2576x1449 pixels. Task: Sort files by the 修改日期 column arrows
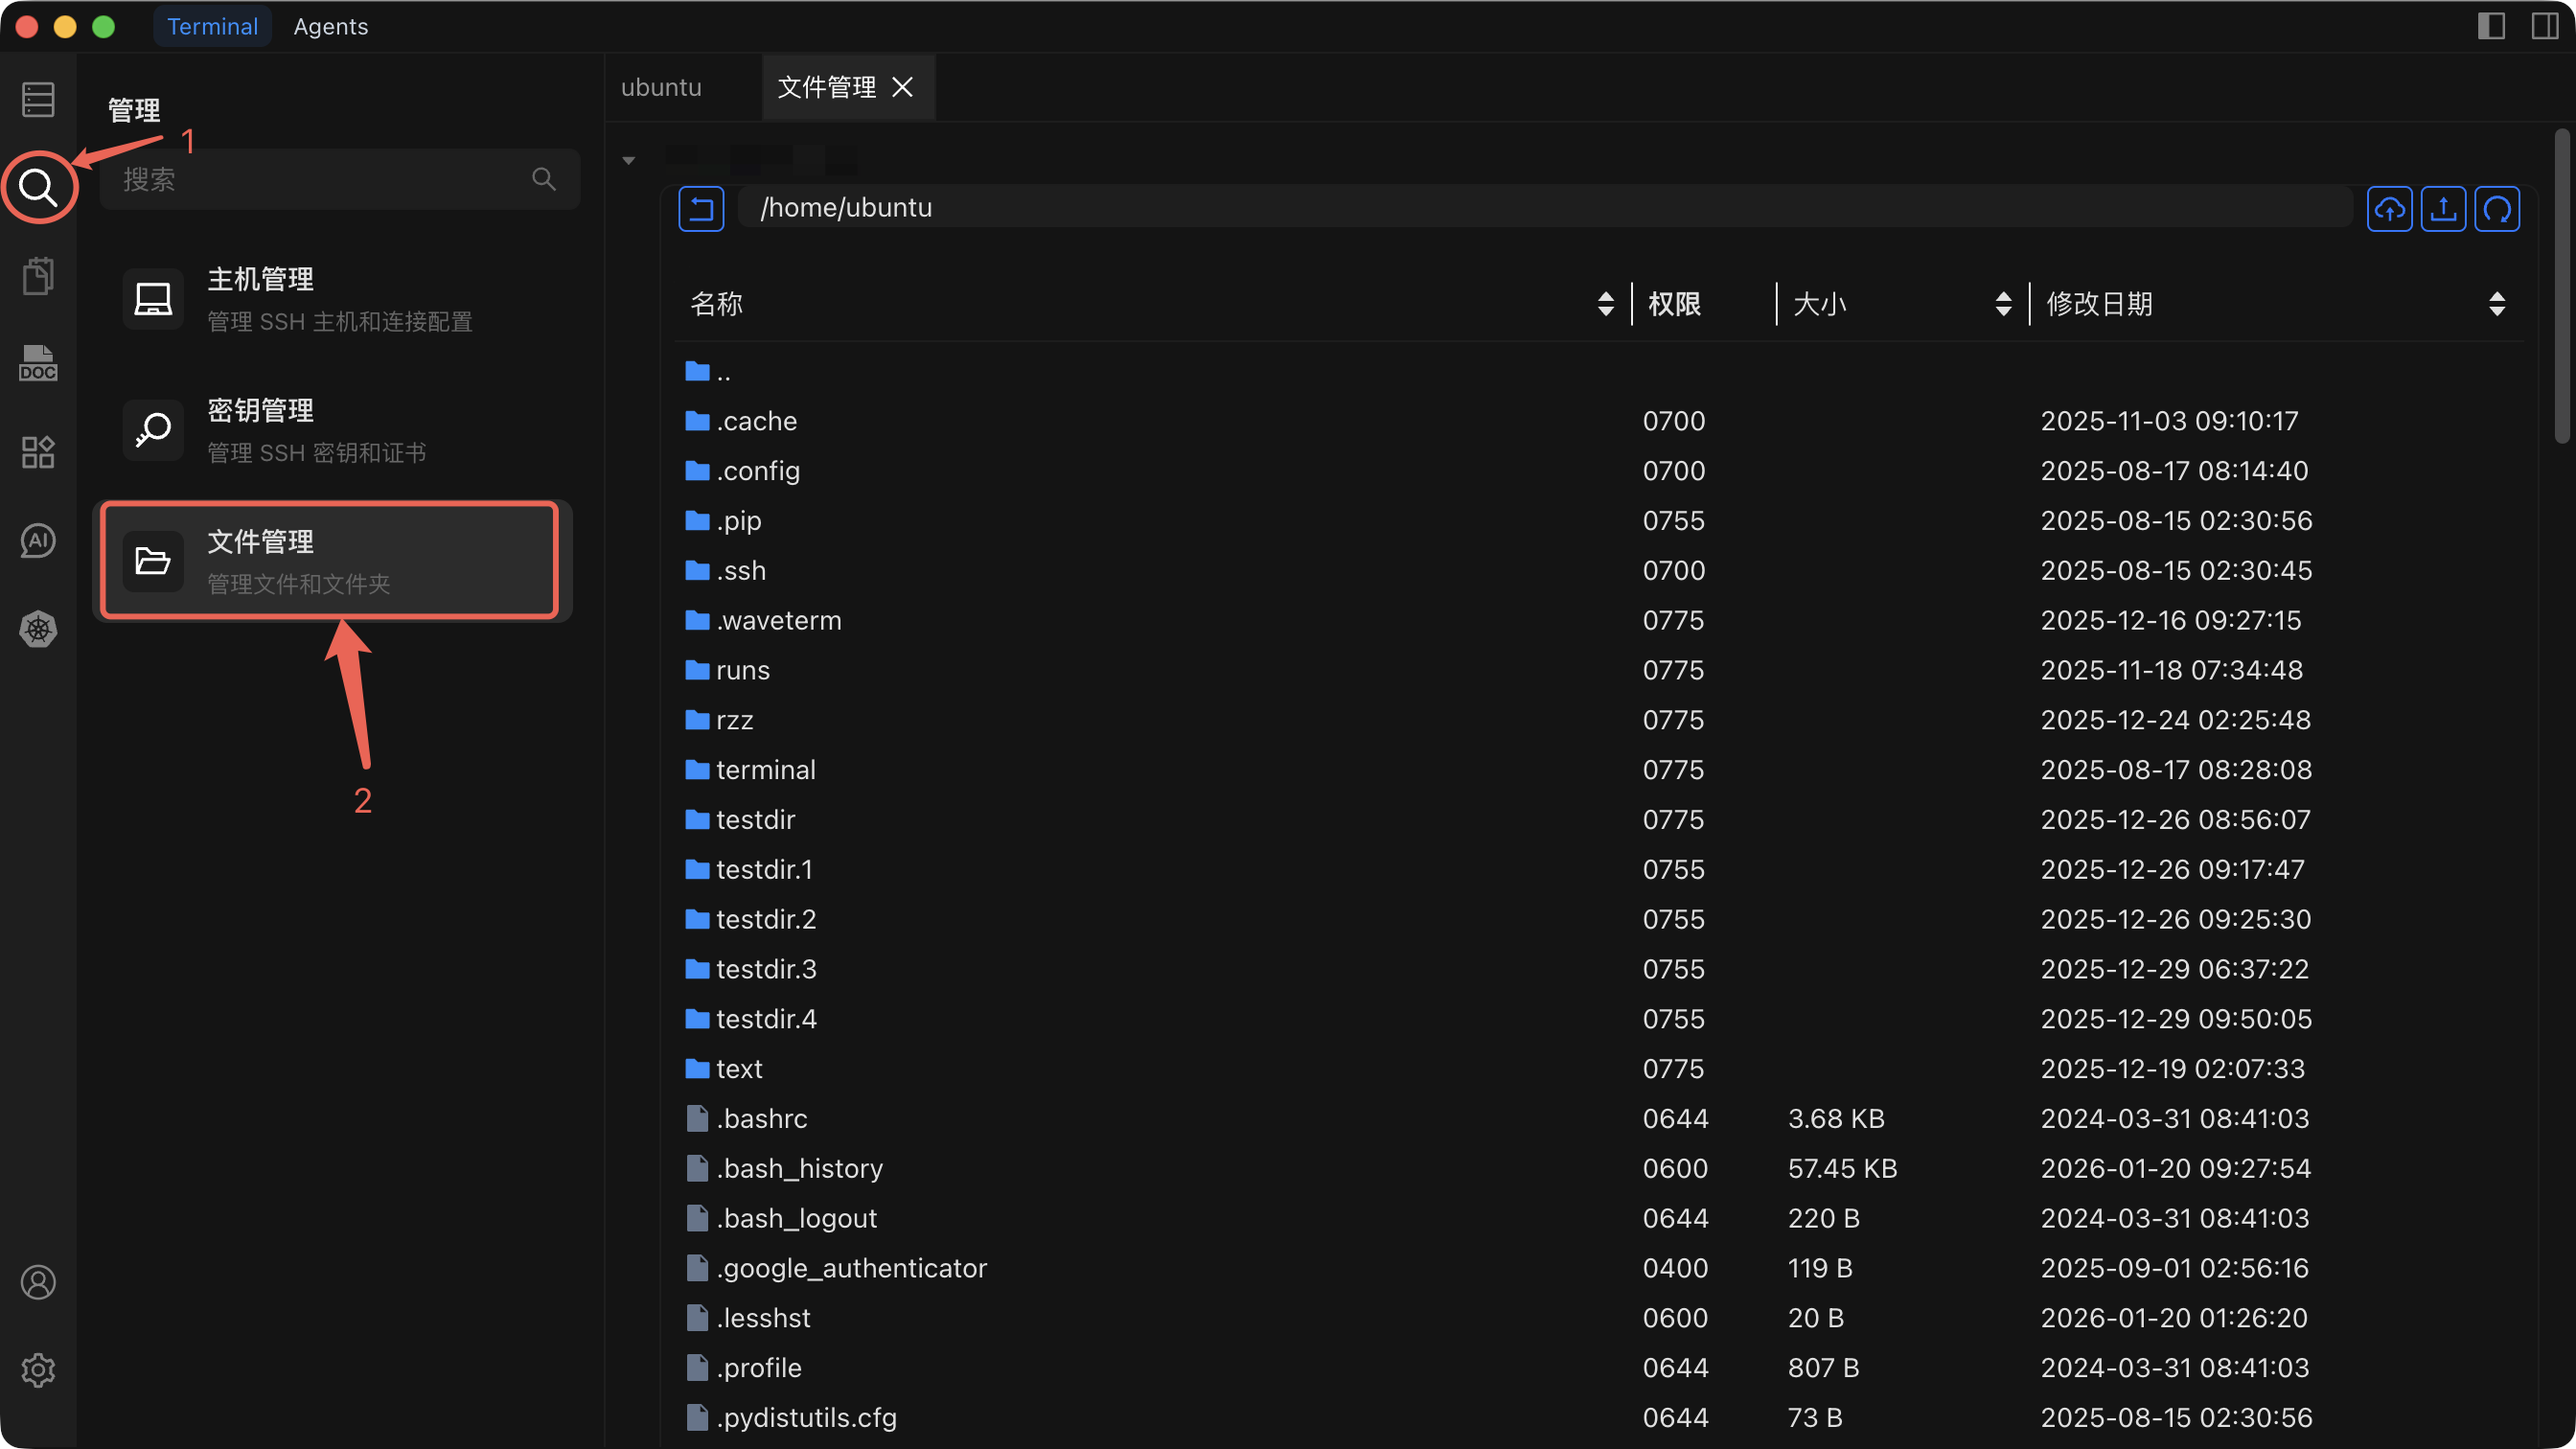(2496, 304)
